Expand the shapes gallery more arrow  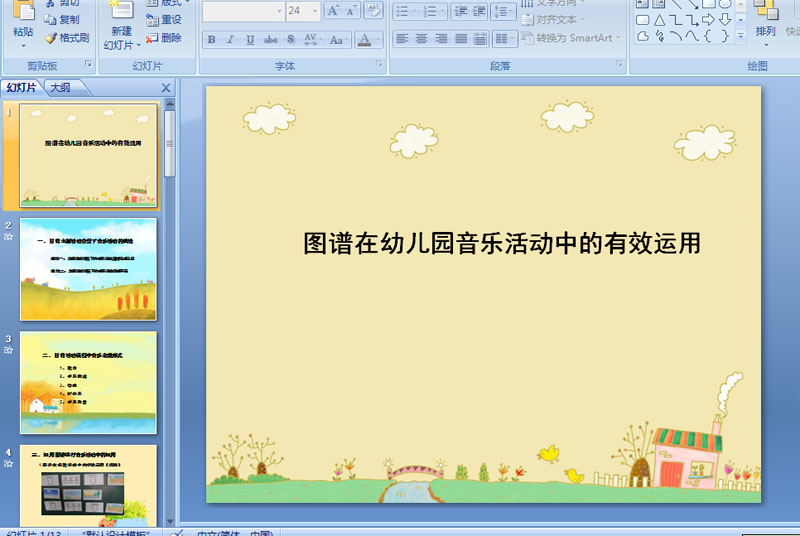pos(741,36)
